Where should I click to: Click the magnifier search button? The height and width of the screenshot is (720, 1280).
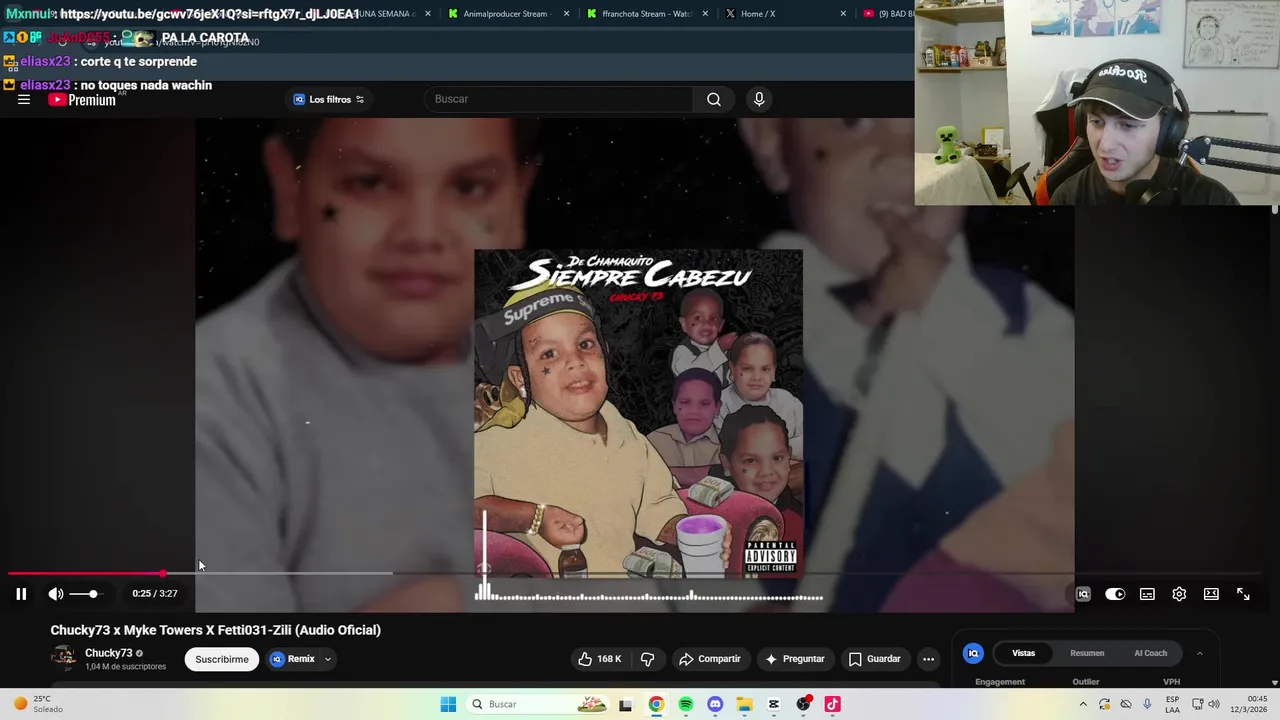[714, 99]
